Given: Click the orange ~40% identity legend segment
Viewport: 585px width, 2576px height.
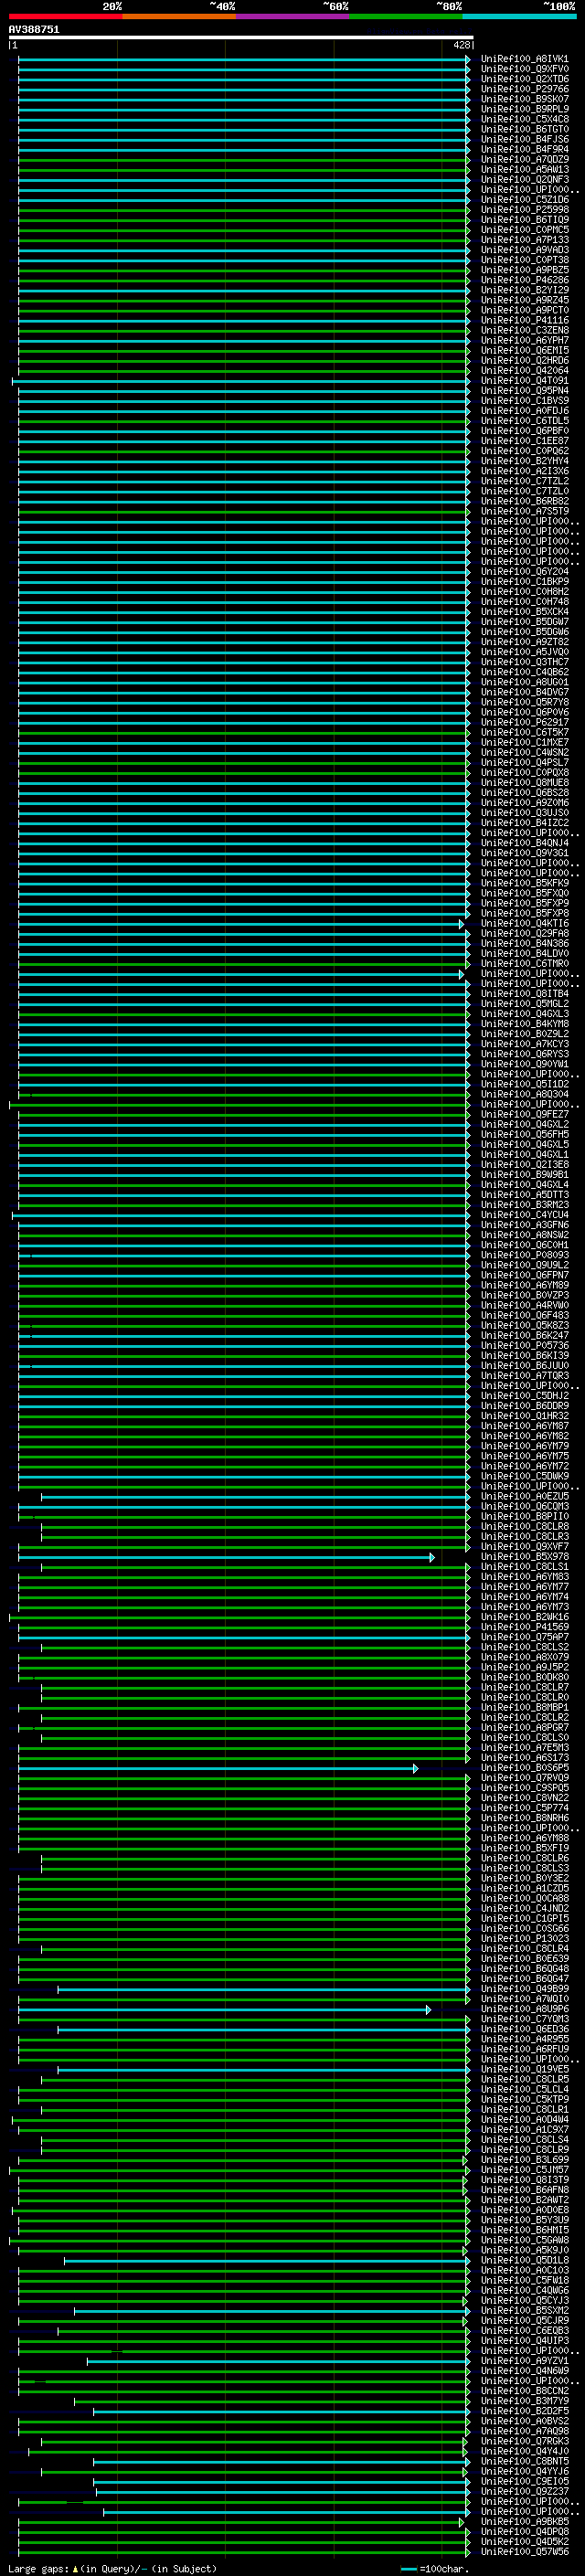Looking at the screenshot, I should [179, 16].
